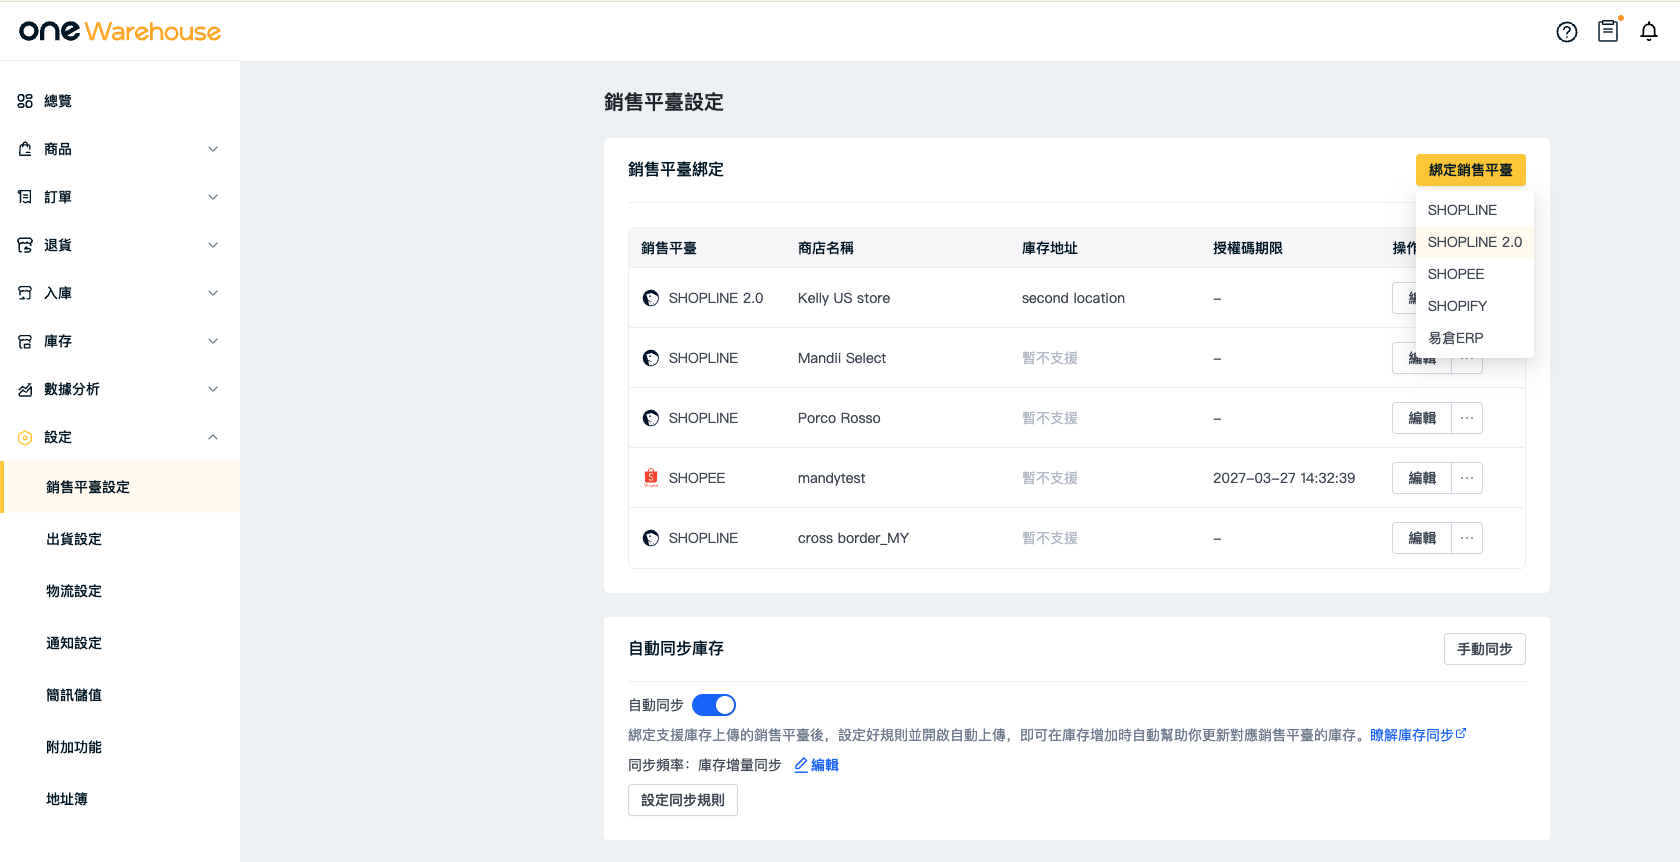Click the second location inventory address
The image size is (1680, 862).
click(x=1073, y=298)
